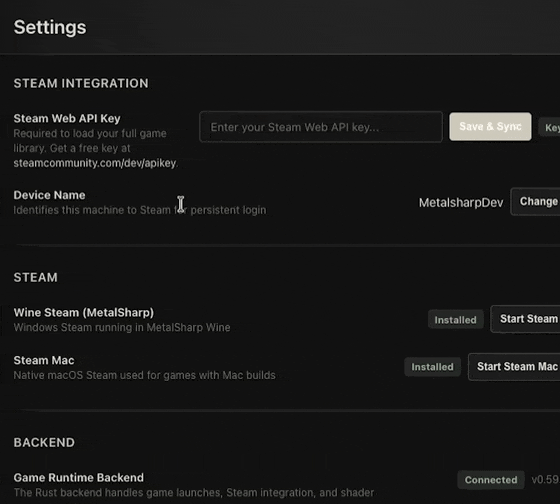Click the Wine Steam (MetalSharp) label

tap(84, 313)
